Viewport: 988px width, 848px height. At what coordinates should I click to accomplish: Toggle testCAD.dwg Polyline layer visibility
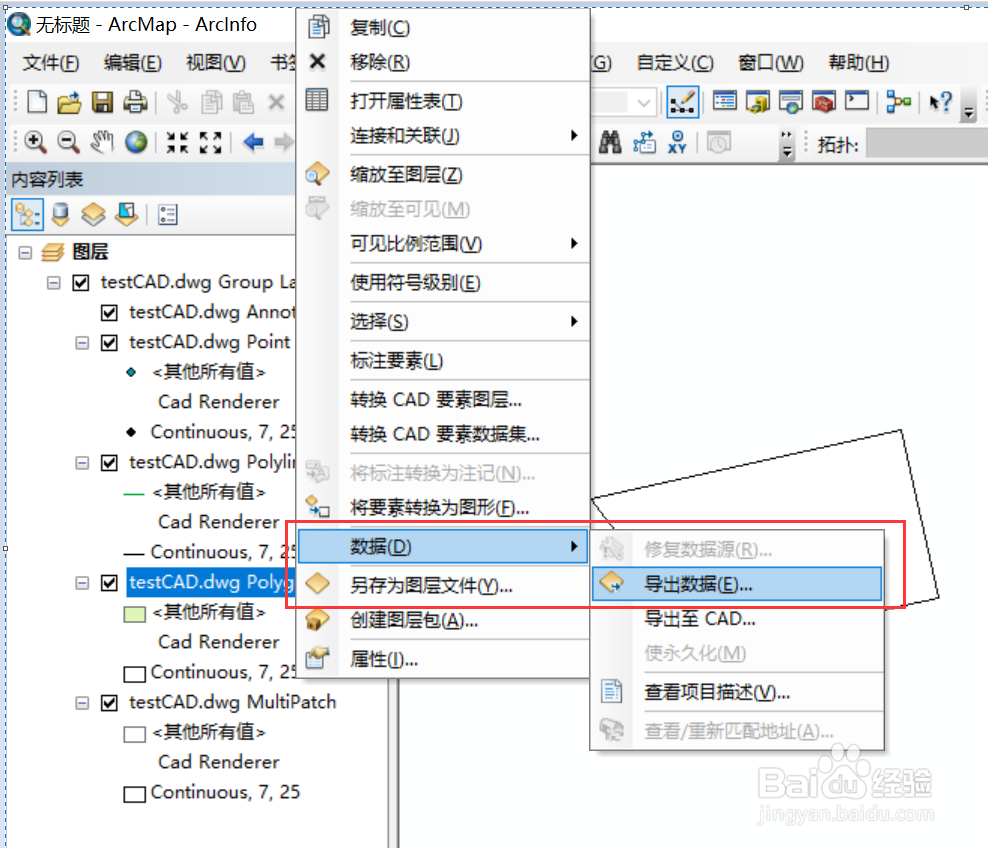pyautogui.click(x=109, y=463)
